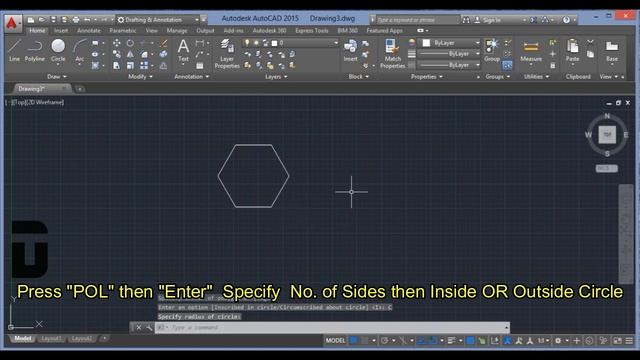Image resolution: width=640 pixels, height=360 pixels.
Task: Open the AutoCAD application menu button
Action: click(13, 23)
